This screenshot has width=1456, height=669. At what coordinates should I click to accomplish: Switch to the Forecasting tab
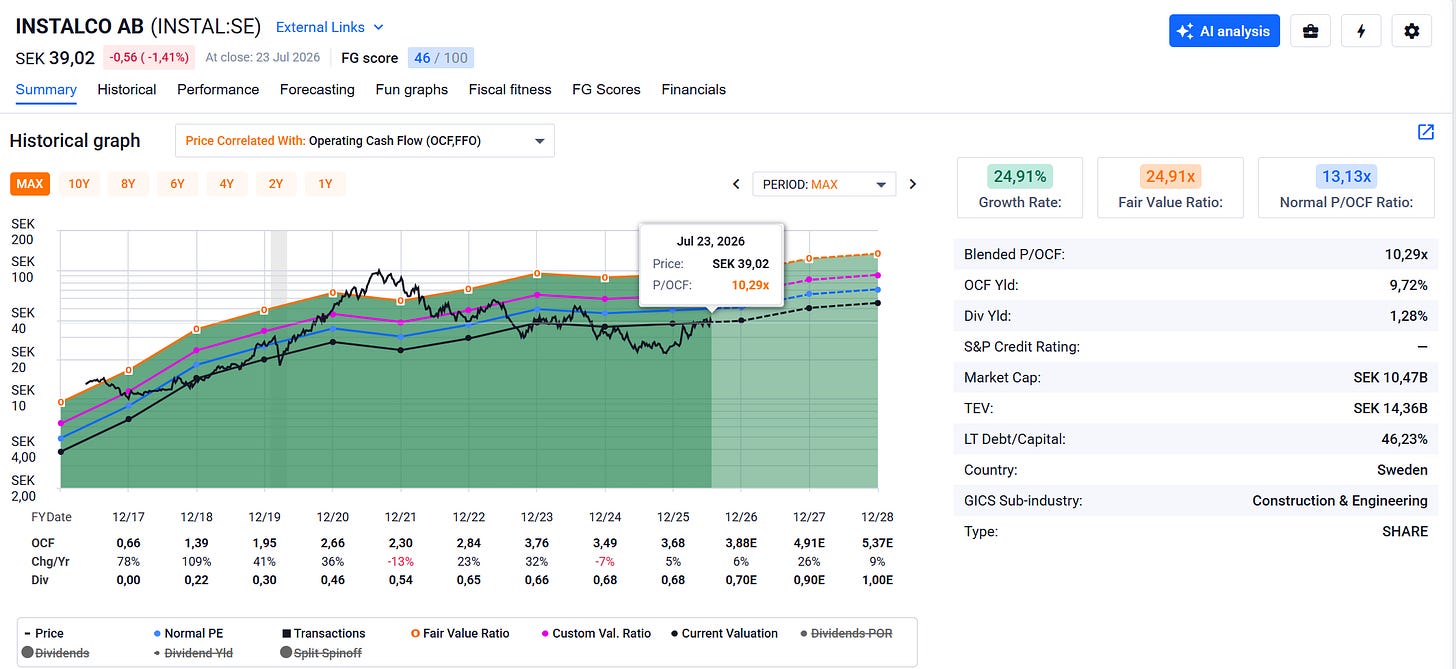[x=317, y=89]
